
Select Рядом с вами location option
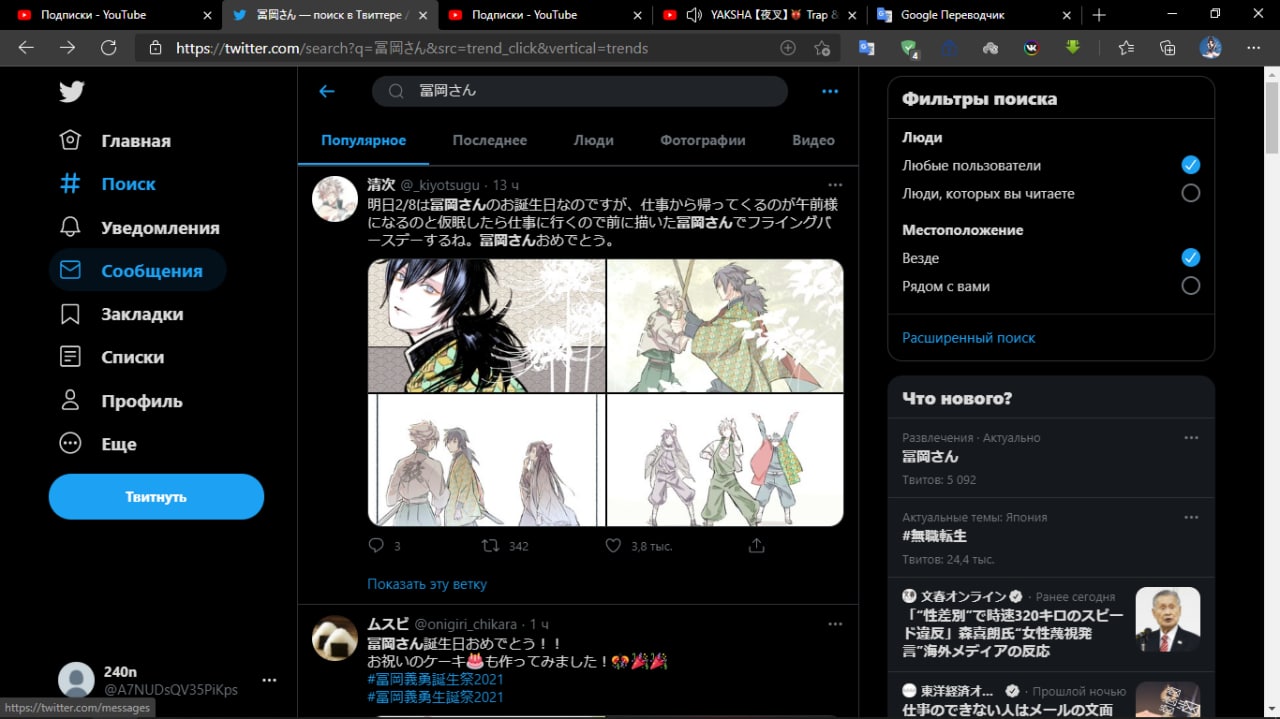click(x=1190, y=285)
